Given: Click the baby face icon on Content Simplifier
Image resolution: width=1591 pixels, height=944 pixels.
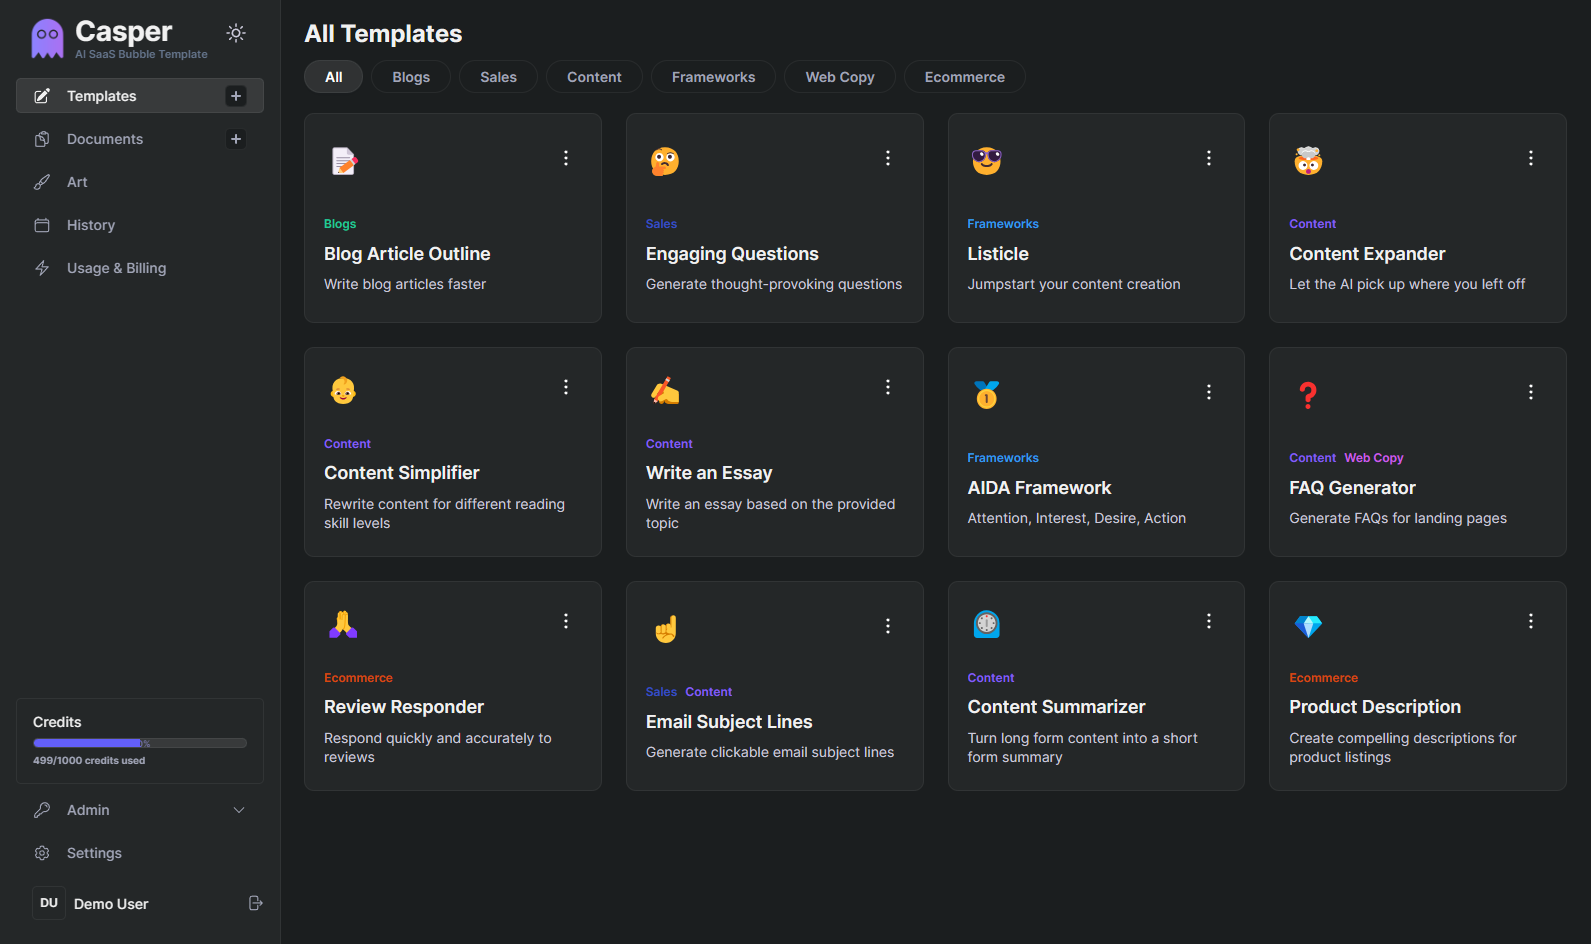Looking at the screenshot, I should [x=343, y=390].
